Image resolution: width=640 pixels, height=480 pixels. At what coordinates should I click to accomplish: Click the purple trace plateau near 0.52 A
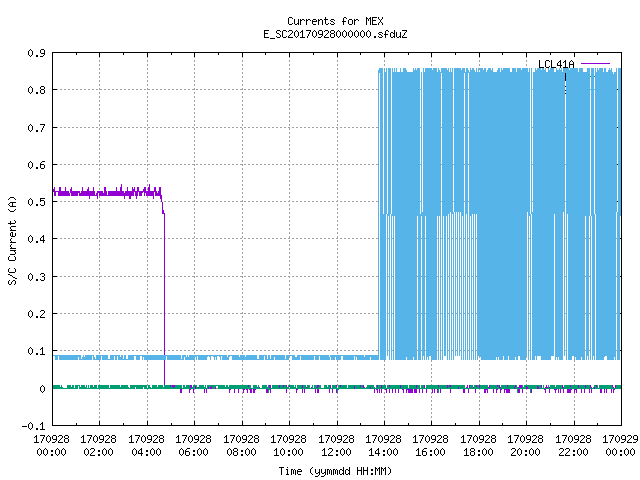tap(107, 192)
